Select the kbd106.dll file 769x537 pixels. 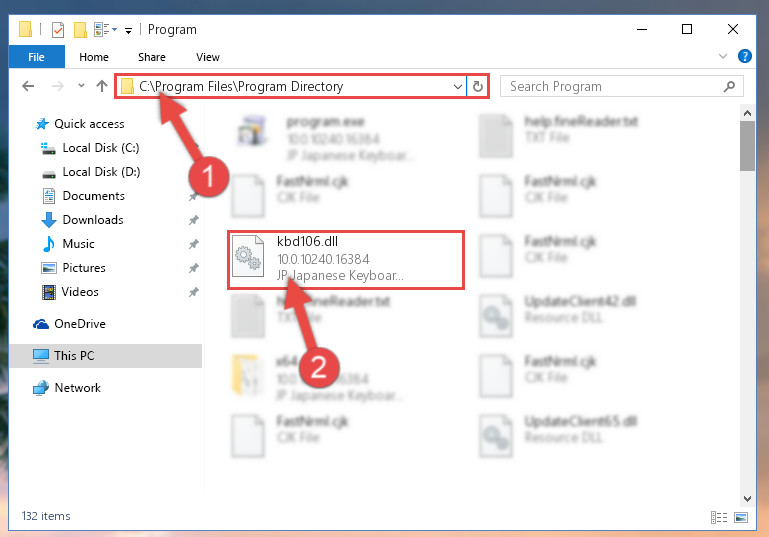[346, 259]
